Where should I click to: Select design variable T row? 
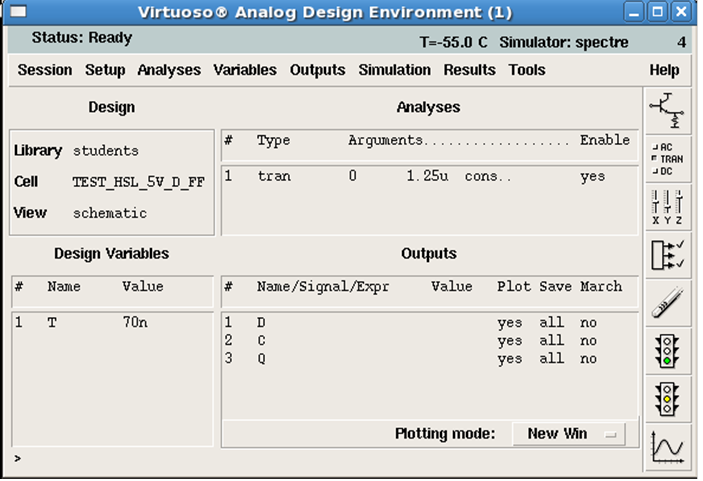(x=112, y=322)
